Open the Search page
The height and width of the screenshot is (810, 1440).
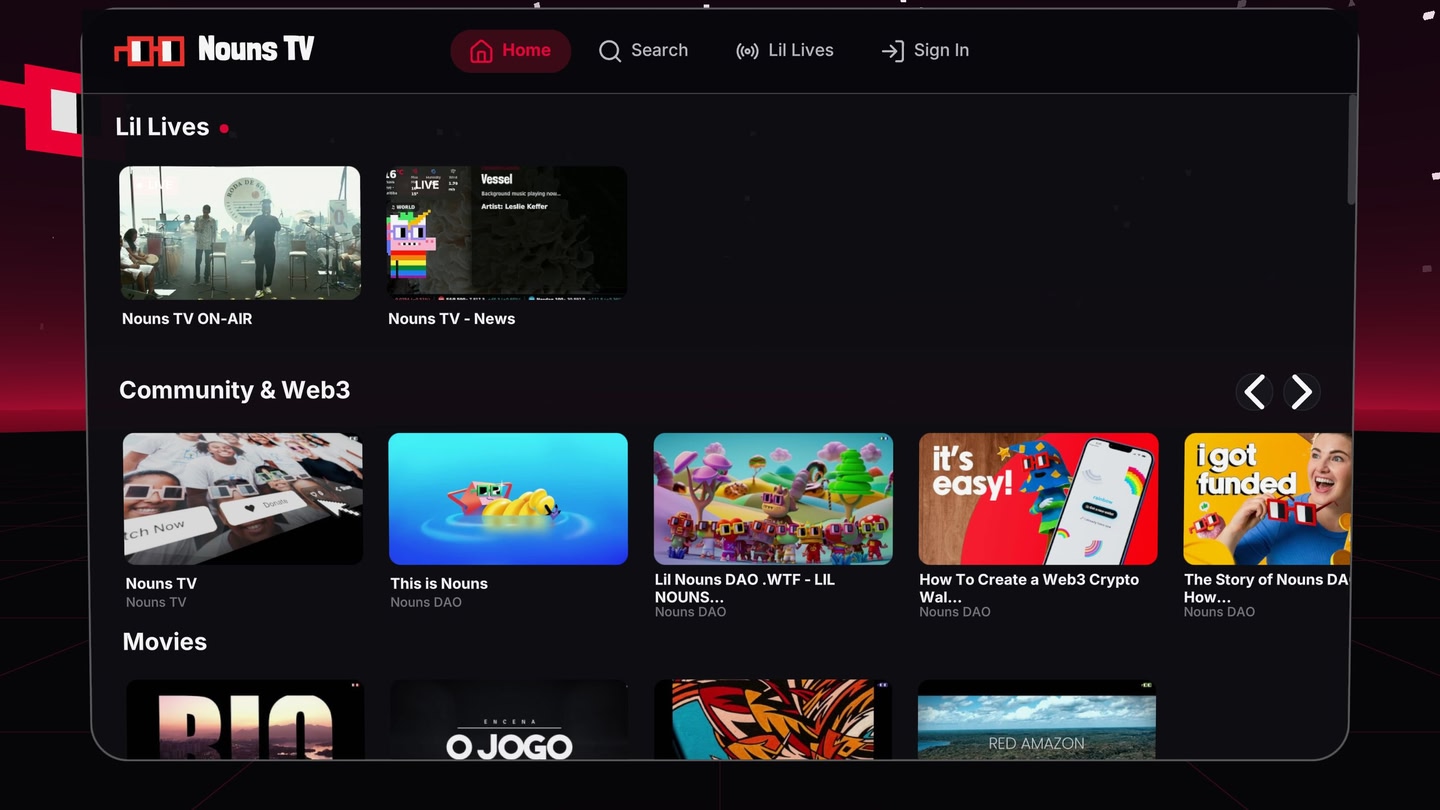(x=643, y=51)
